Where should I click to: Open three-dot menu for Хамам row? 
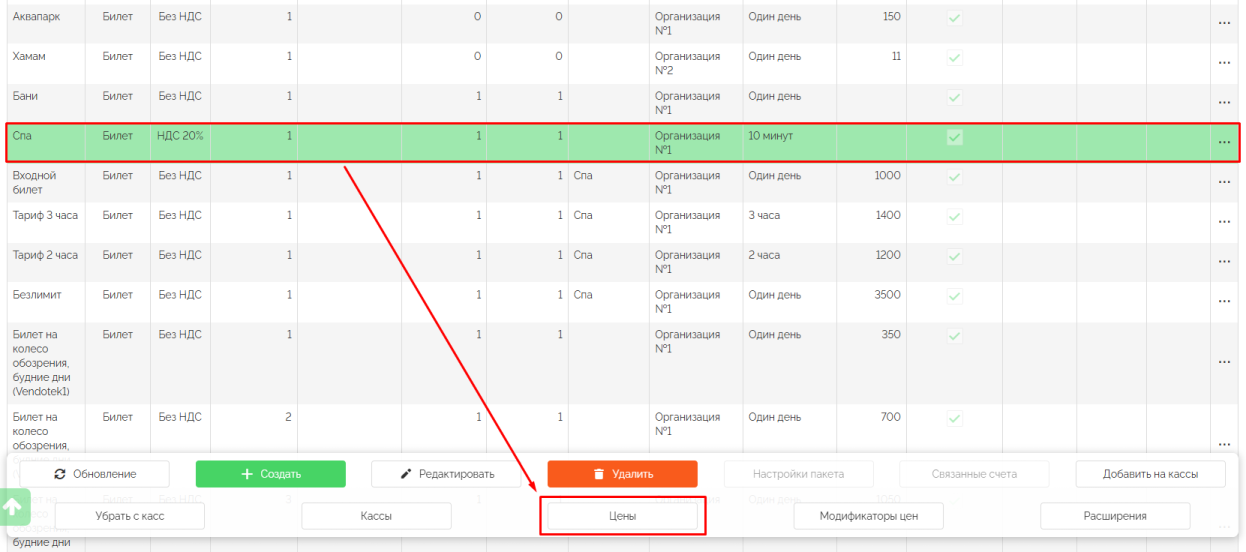[1224, 64]
